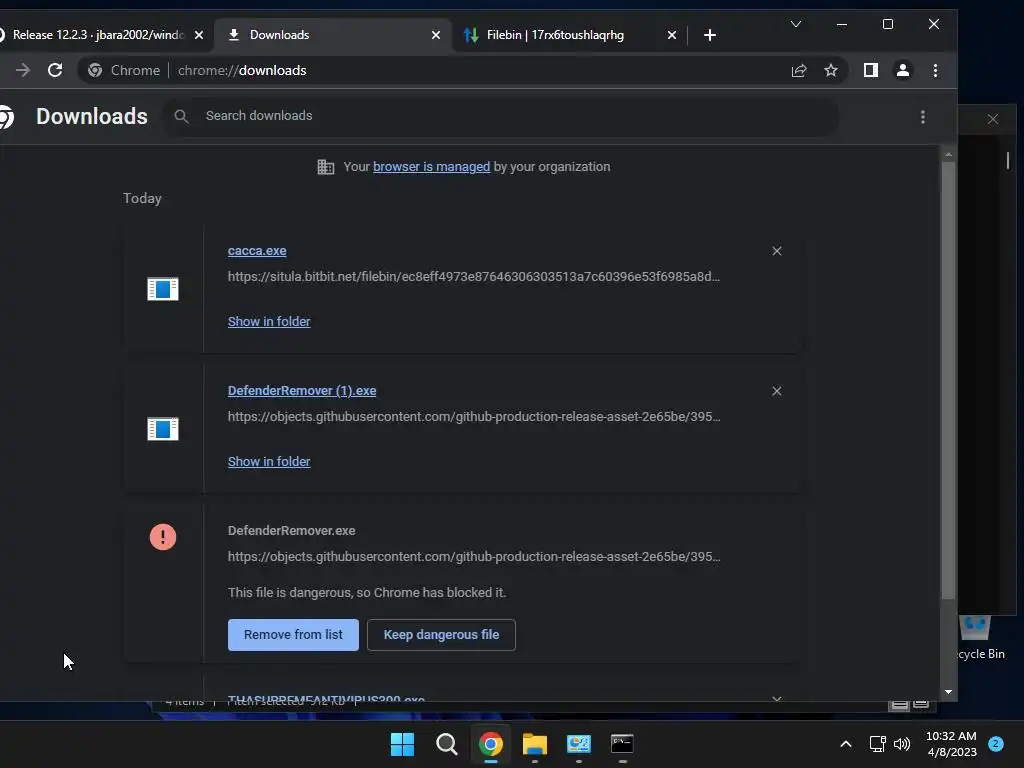
Task: Click the search magnifier in Downloads
Action: pos(182,116)
